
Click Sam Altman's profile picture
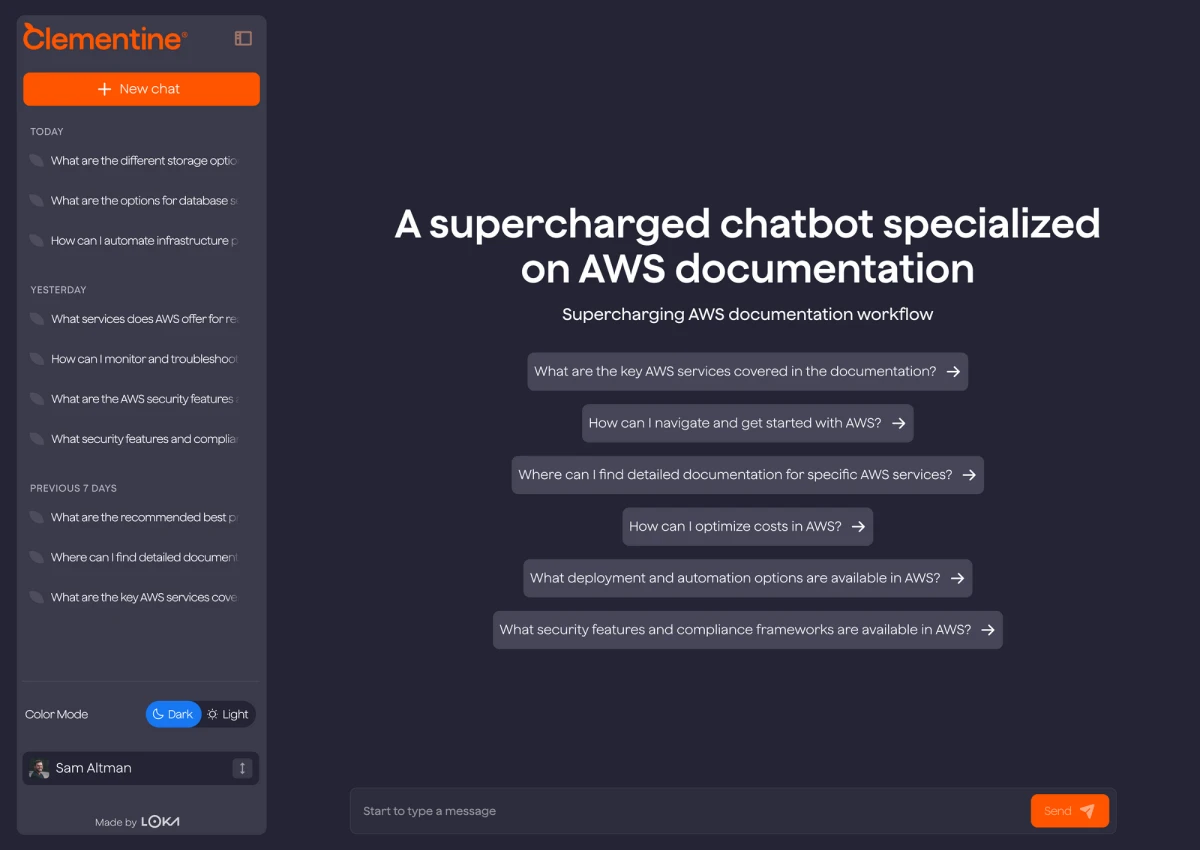[38, 768]
